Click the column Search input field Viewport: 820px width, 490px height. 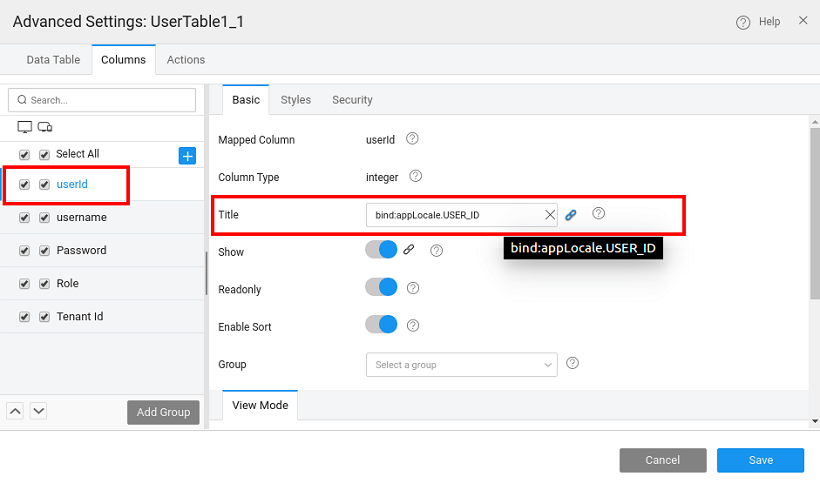pyautogui.click(x=102, y=100)
